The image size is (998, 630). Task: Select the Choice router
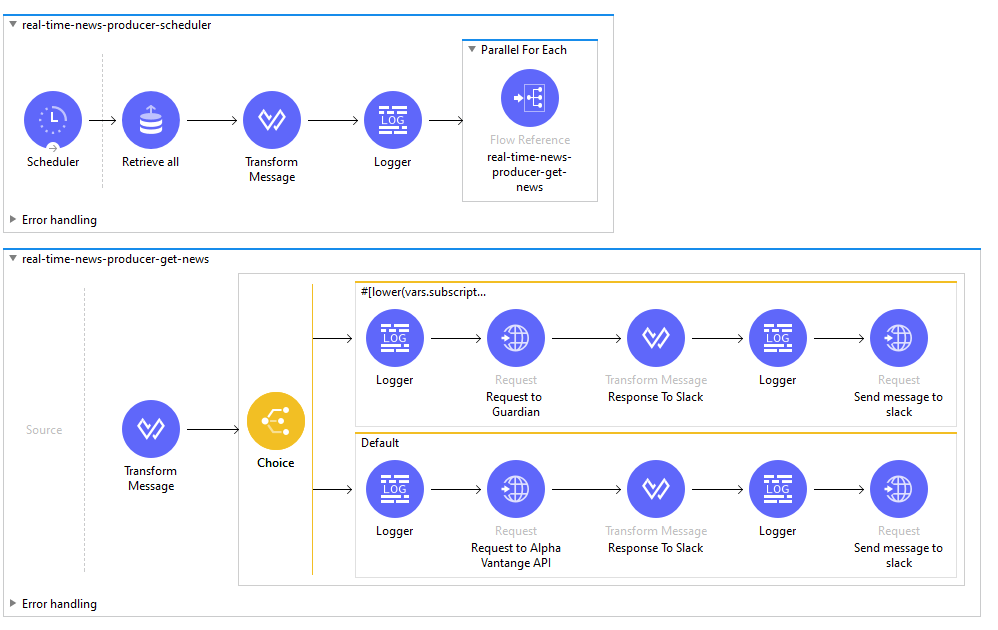click(275, 421)
